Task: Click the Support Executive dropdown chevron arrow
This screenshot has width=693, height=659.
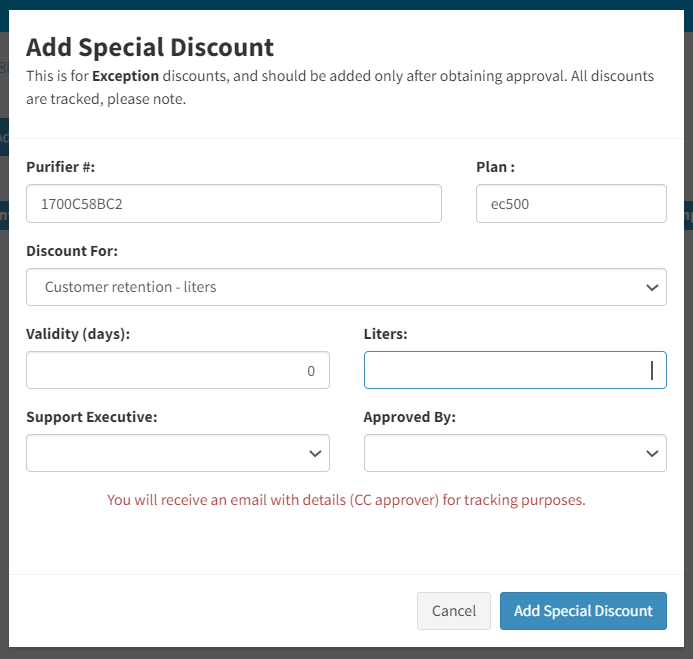Action: tap(315, 453)
